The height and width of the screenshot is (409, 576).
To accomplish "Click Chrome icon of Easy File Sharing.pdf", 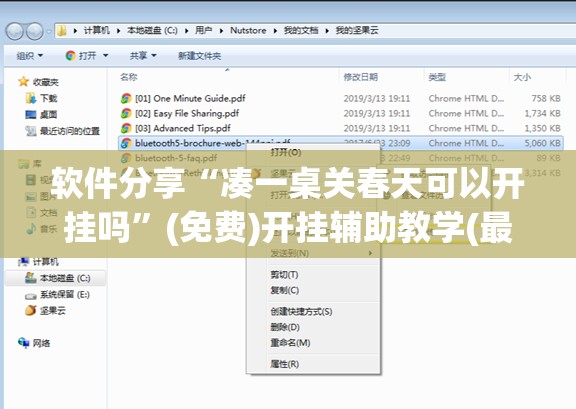I will 126,113.
